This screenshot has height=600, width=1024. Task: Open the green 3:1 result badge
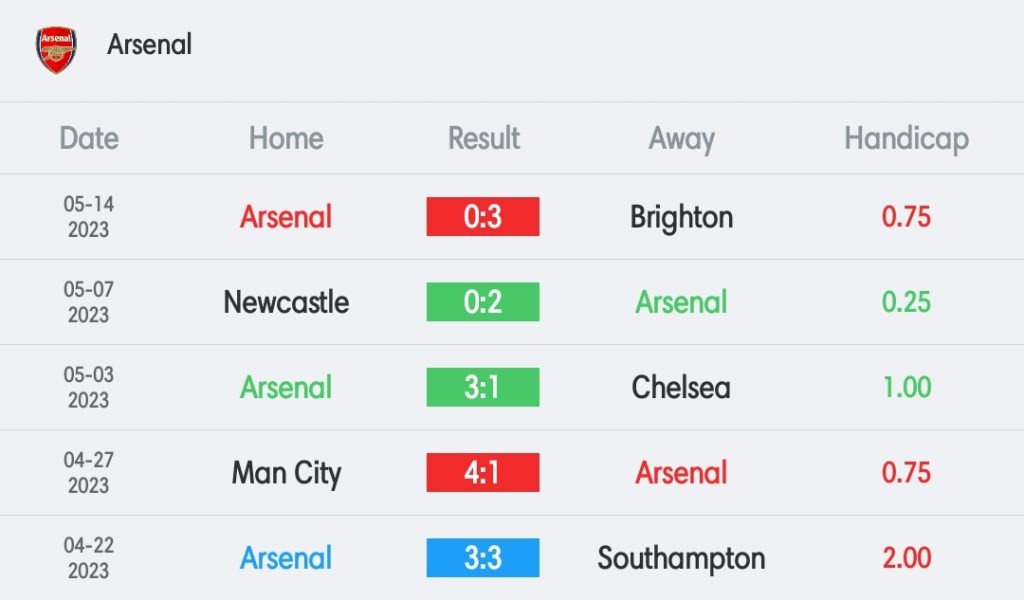pyautogui.click(x=483, y=387)
